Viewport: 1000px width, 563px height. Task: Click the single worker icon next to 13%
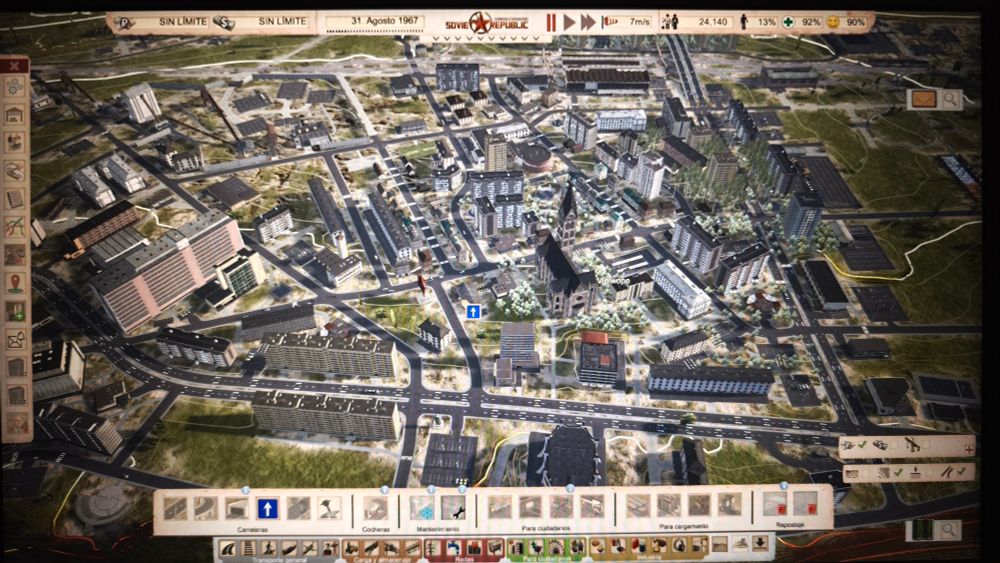[744, 22]
